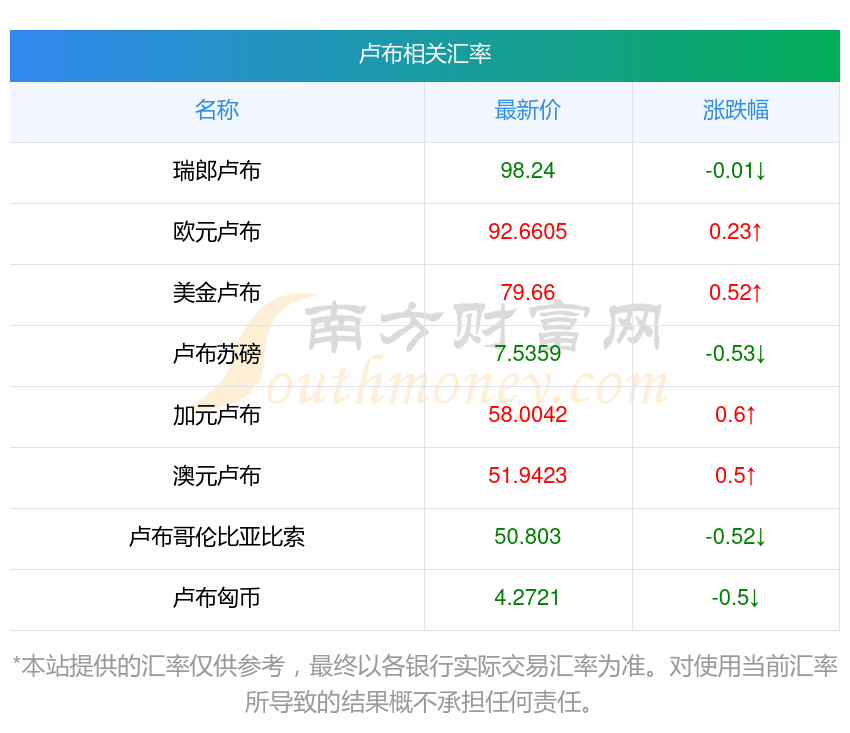Screen dimensions: 850x733
Task: Select the 瑞郎卢布 row name
Action: (x=217, y=171)
